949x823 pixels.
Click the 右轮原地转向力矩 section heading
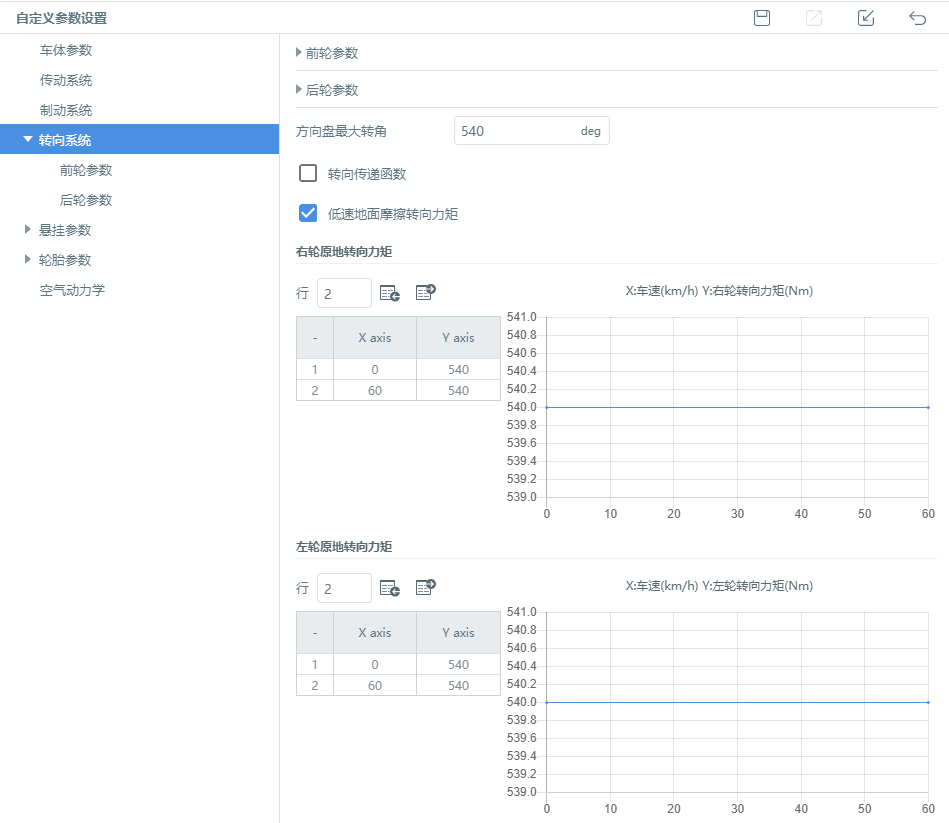pos(344,252)
